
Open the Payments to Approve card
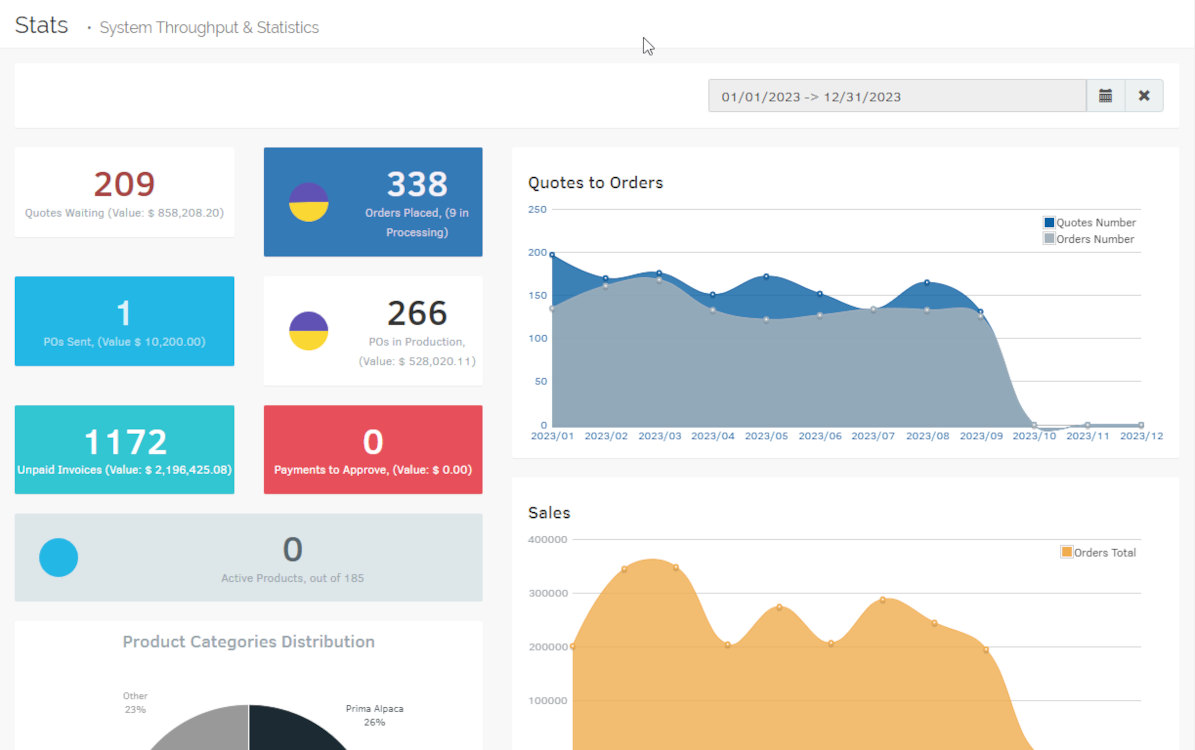373,449
